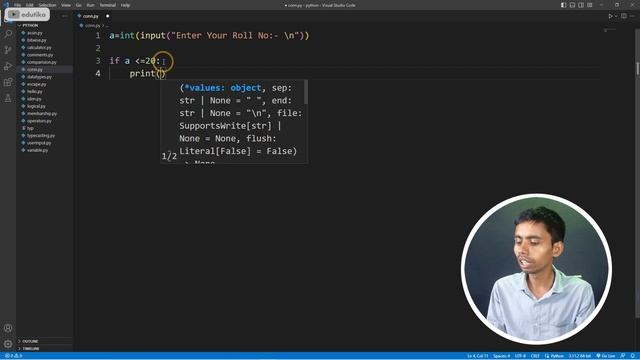Click the Spaces: 4 indentation status
This screenshot has height=360, width=640.
[x=501, y=356]
